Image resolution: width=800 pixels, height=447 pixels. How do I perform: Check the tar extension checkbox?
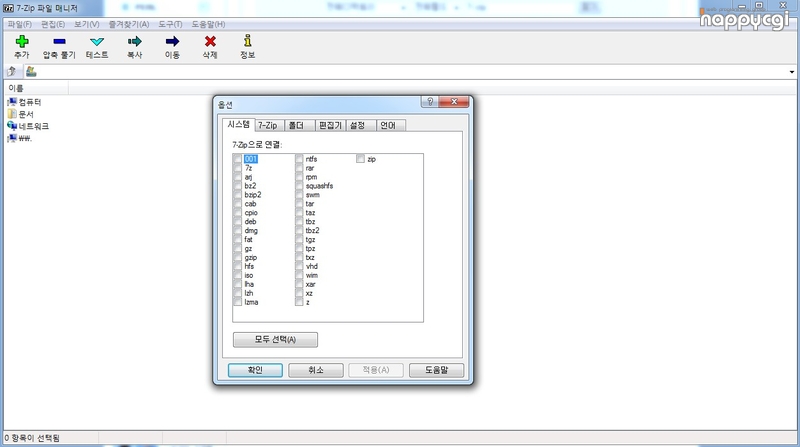(299, 204)
